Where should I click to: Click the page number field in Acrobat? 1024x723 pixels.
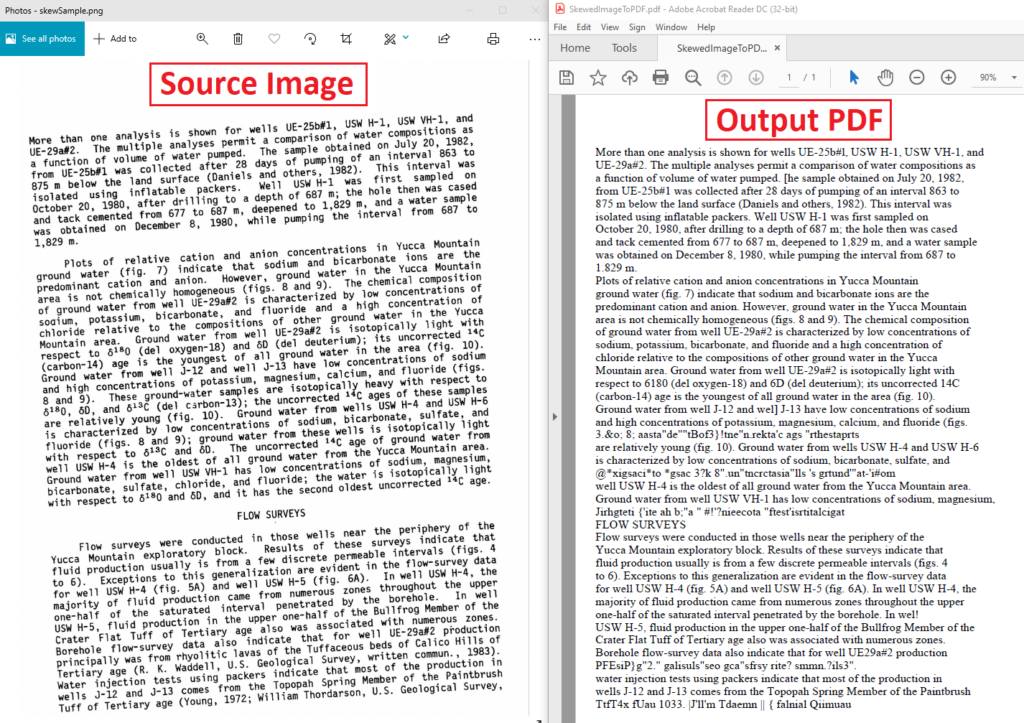pos(789,78)
